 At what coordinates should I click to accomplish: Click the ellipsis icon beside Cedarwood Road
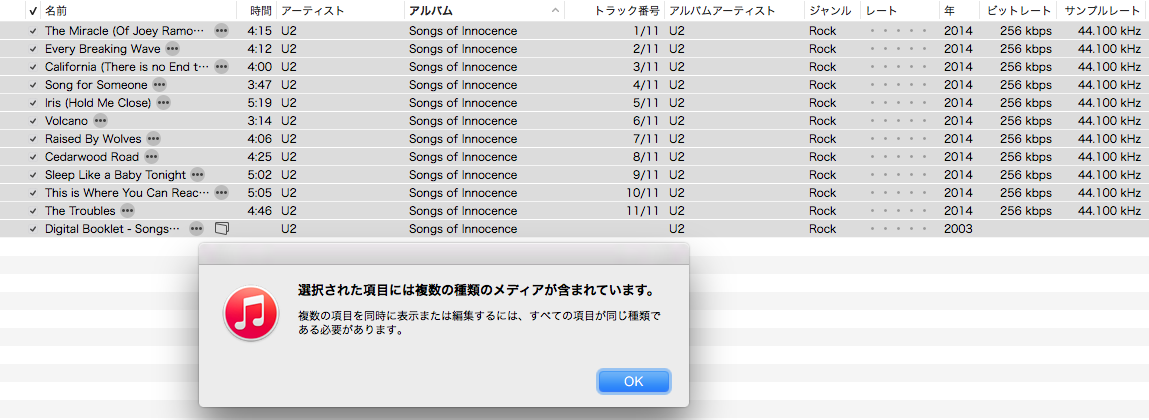click(x=151, y=157)
